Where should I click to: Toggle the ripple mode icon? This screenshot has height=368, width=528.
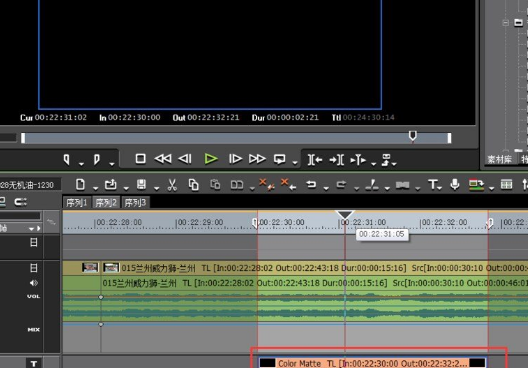pos(21,202)
